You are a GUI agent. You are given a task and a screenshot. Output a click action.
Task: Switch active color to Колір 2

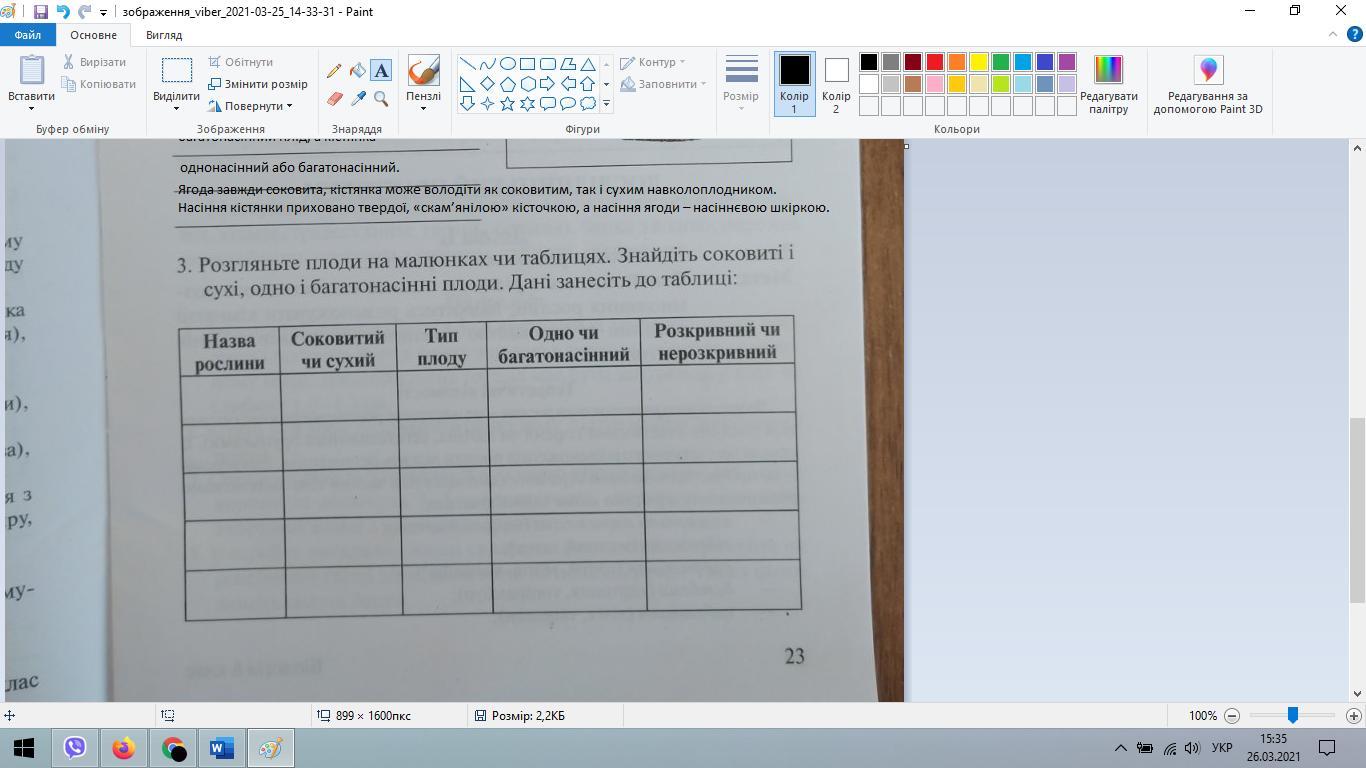coord(836,84)
